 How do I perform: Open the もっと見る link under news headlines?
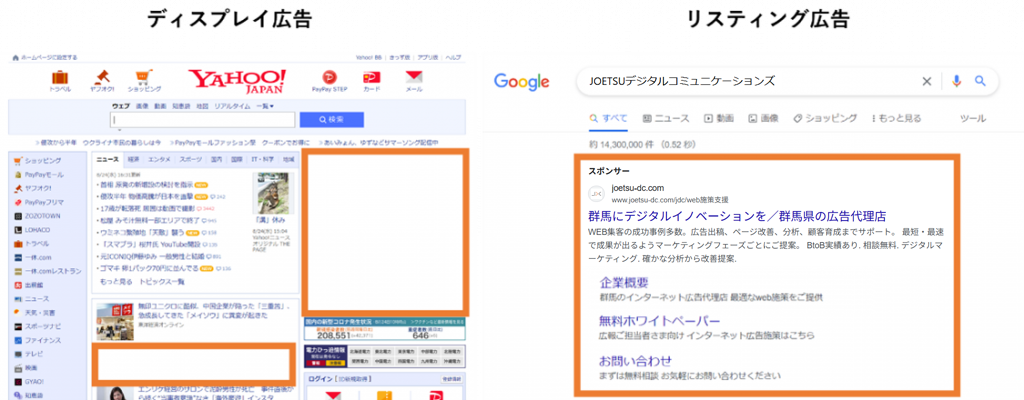click(x=116, y=282)
